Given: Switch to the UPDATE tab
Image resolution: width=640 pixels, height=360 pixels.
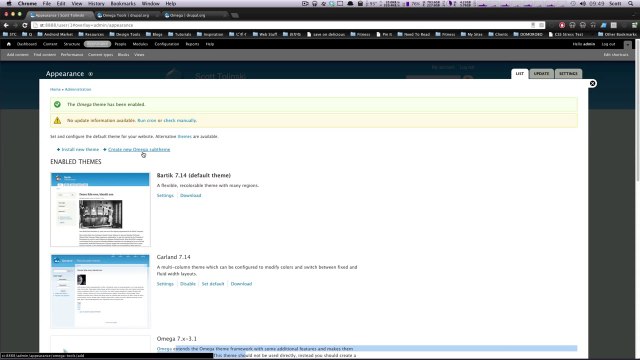Looking at the screenshot, I should click(541, 73).
